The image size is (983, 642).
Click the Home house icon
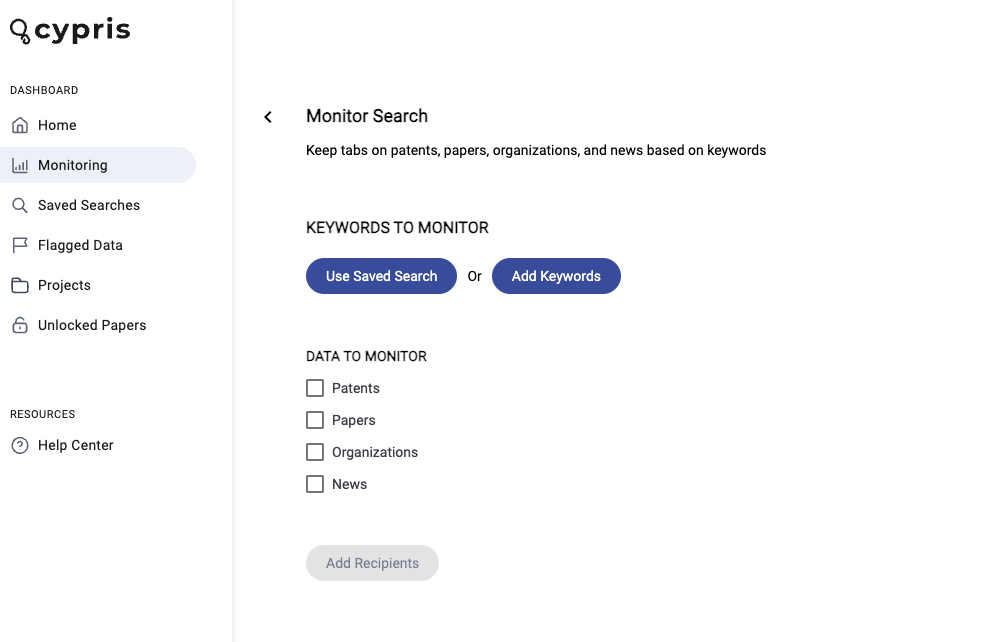[x=20, y=125]
